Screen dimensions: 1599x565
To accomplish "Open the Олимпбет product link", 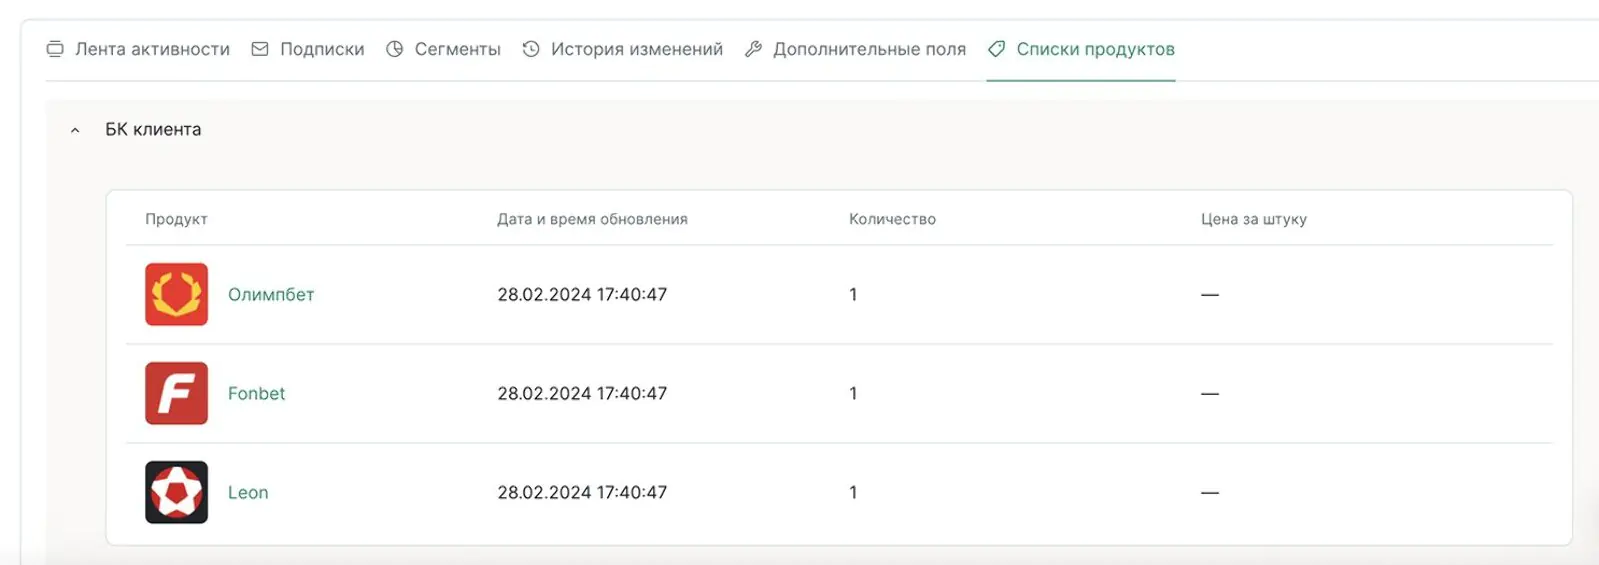I will tap(271, 294).
